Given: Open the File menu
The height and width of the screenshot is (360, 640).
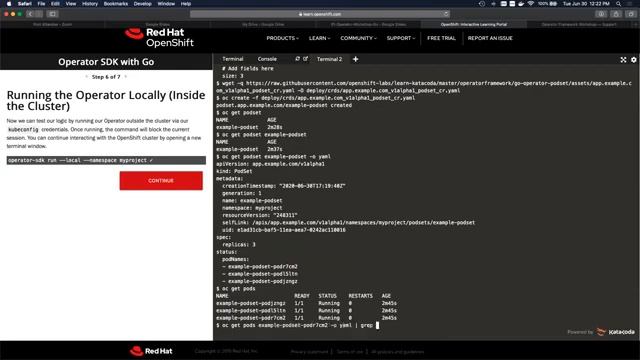Looking at the screenshot, I should click(x=41, y=4).
